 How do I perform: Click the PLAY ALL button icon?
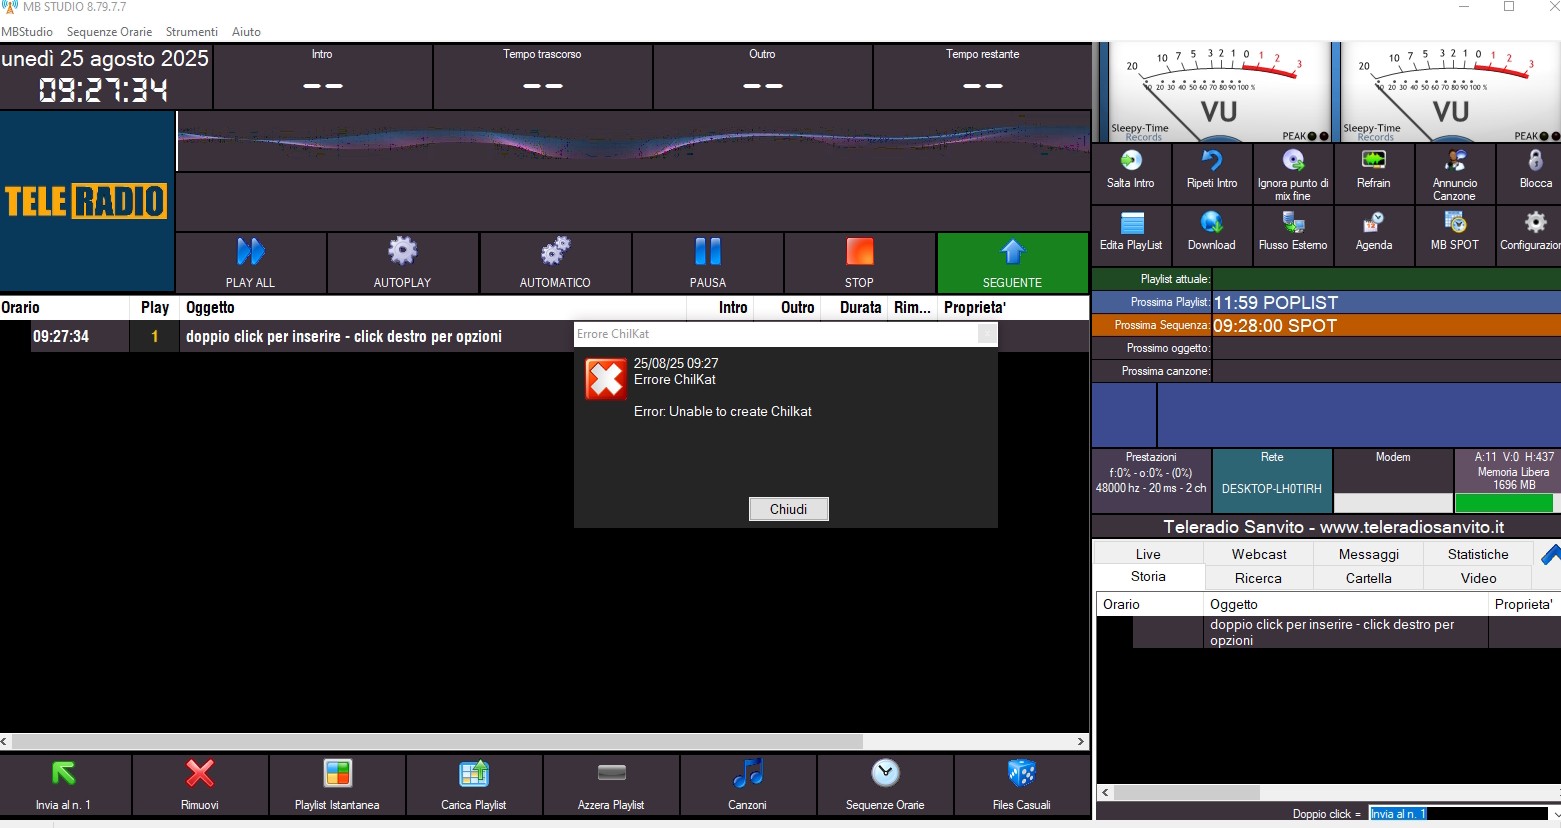point(250,252)
